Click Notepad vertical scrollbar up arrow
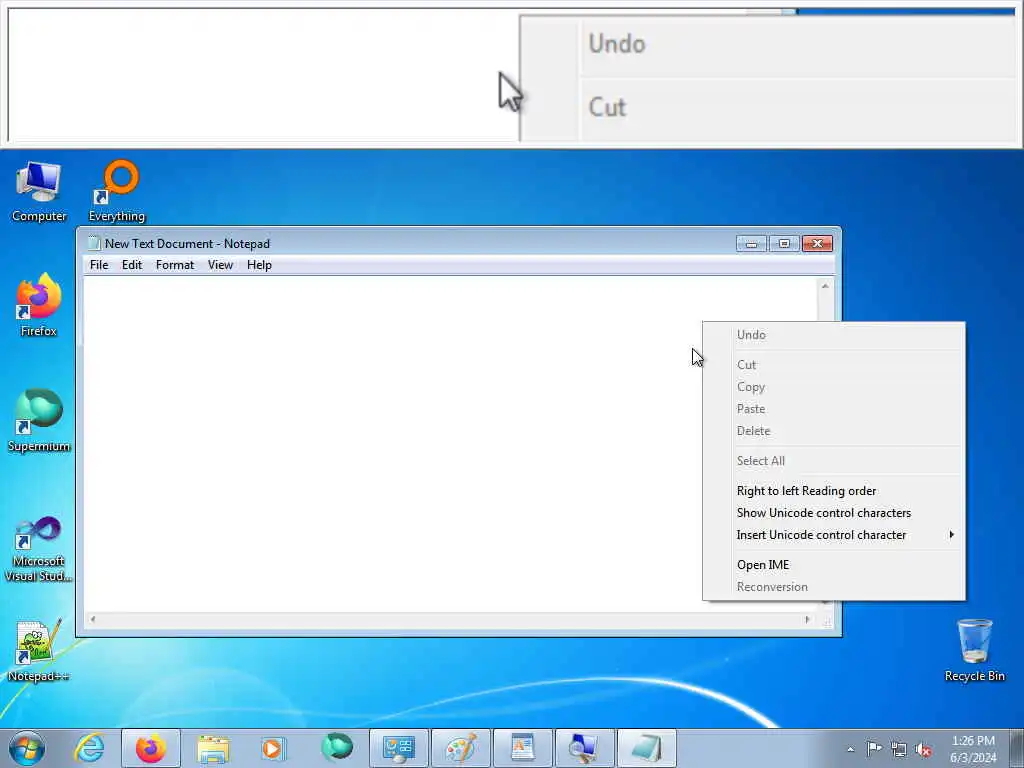Image resolution: width=1024 pixels, height=768 pixels. point(825,286)
